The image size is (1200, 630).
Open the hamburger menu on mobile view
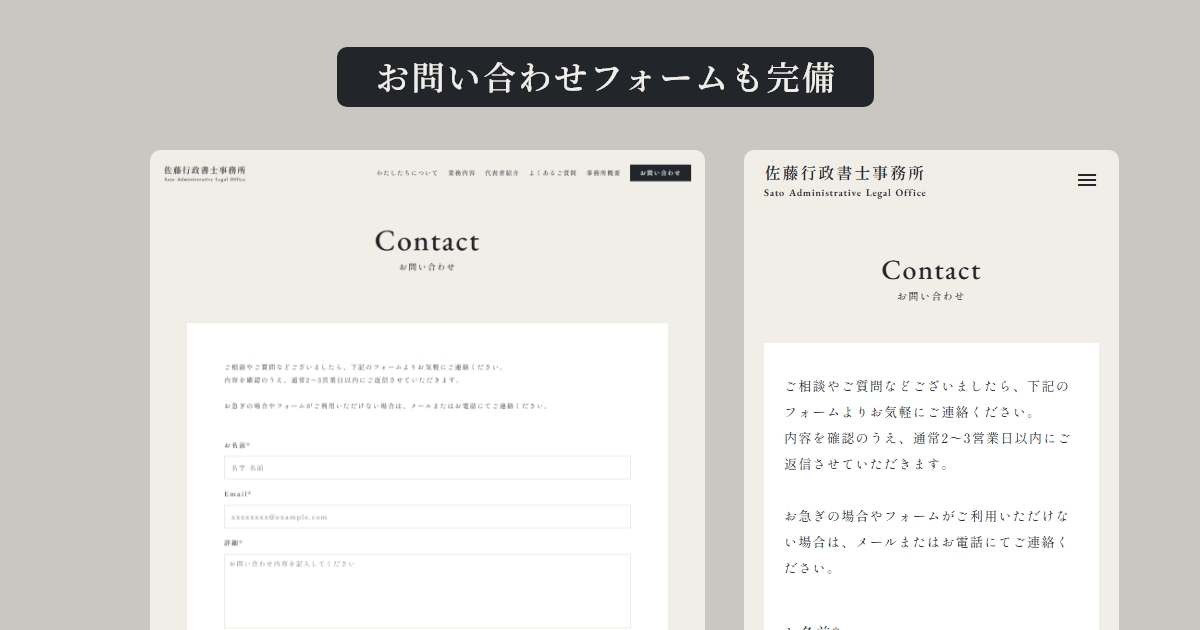[1086, 180]
